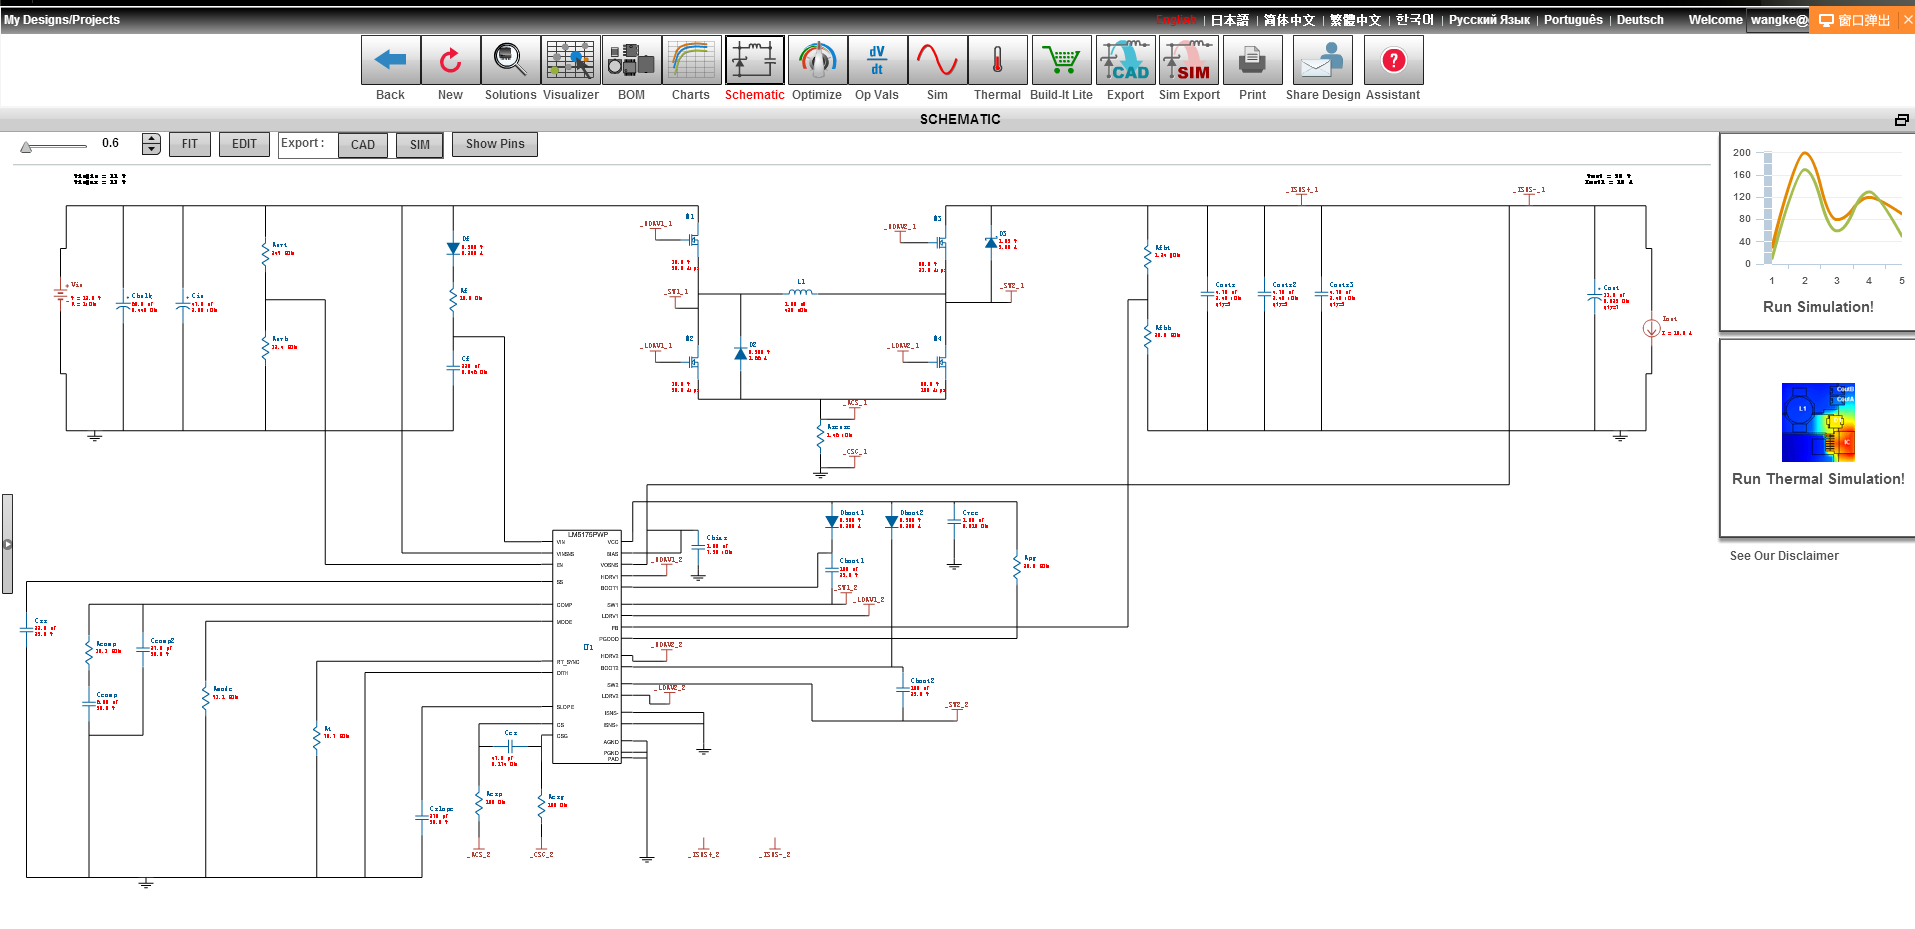The width and height of the screenshot is (1915, 929).
Task: Open Build-It Lite shopping cart
Action: 1061,61
